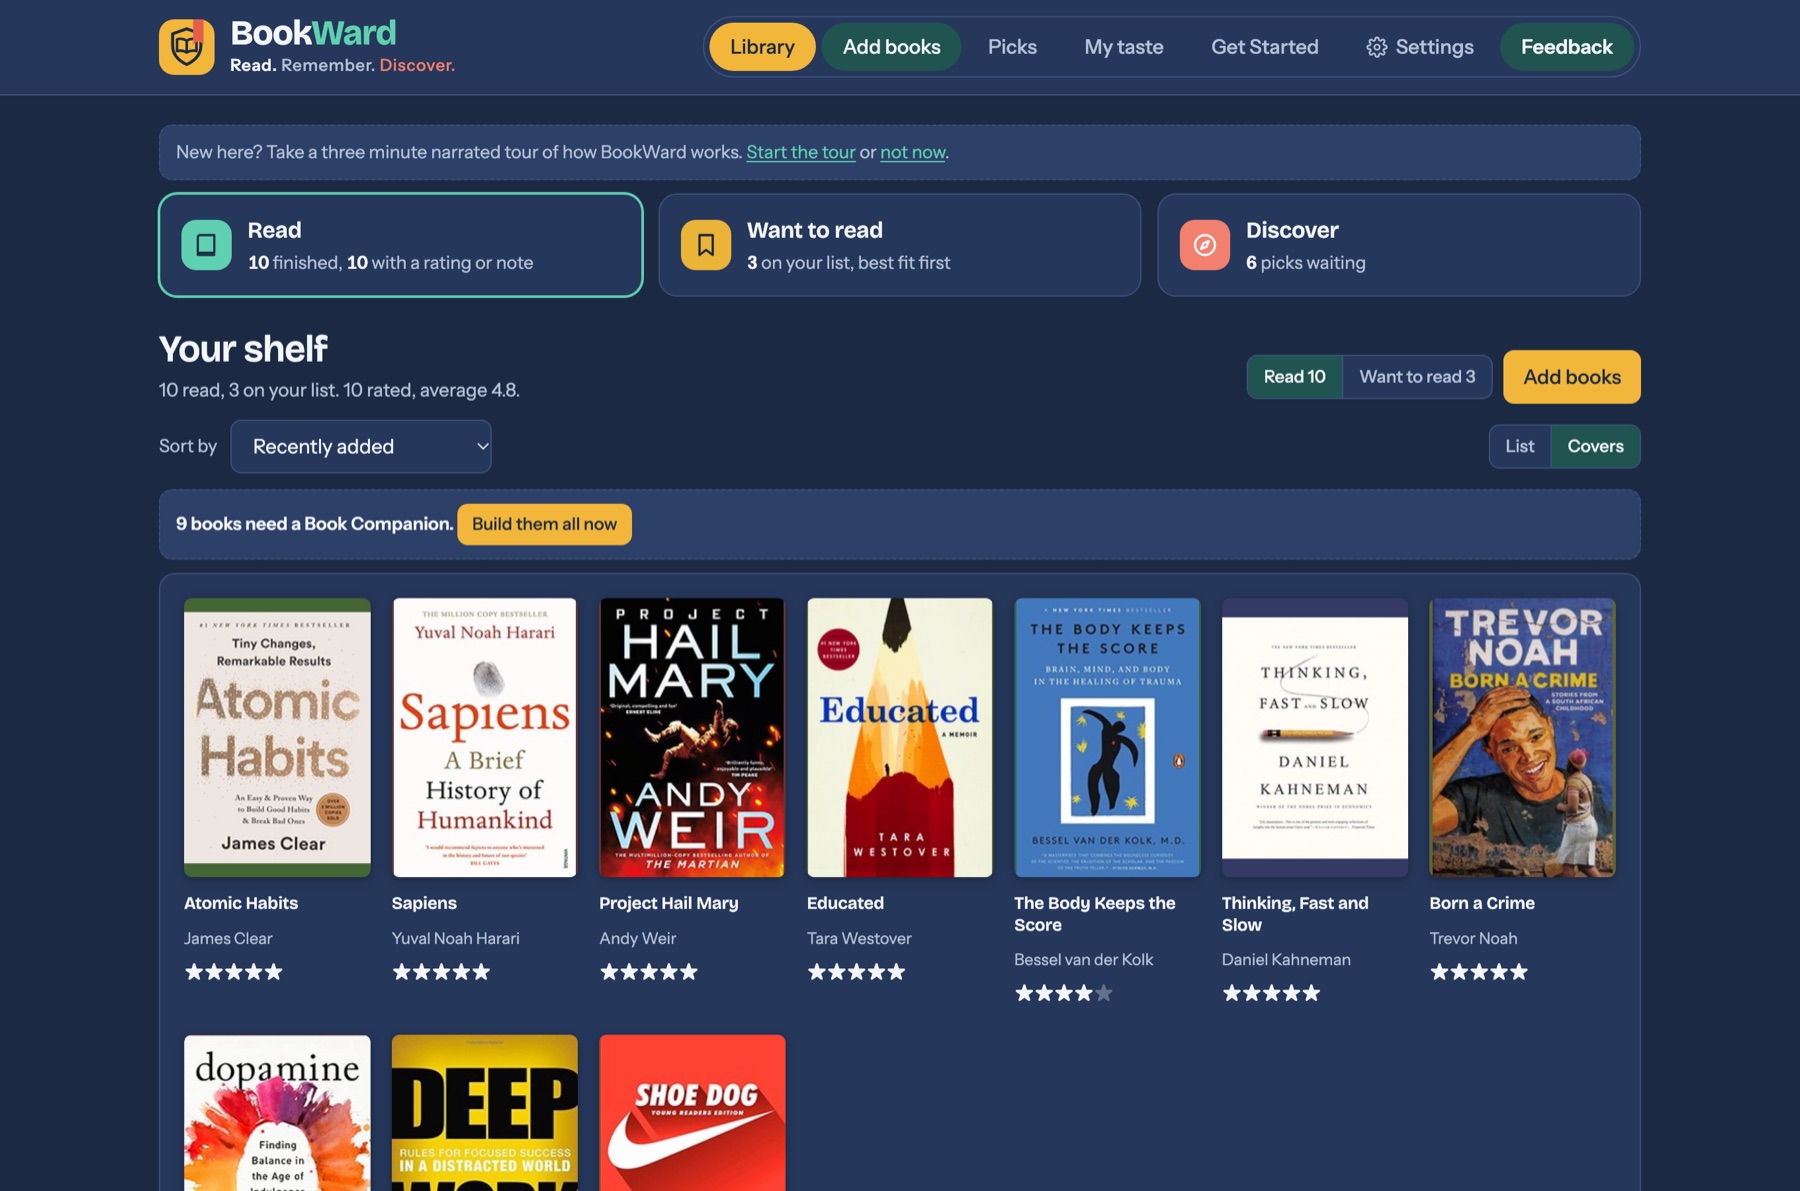The height and width of the screenshot is (1191, 1800).
Task: Click the Thinking, Fast and Slow title text
Action: pos(1295,914)
